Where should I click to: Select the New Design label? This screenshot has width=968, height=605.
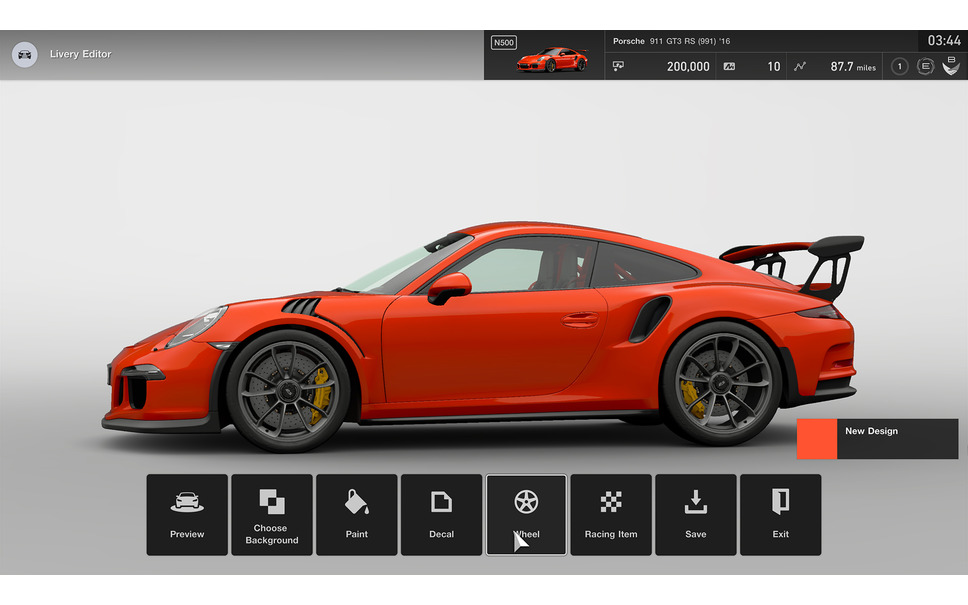point(871,431)
